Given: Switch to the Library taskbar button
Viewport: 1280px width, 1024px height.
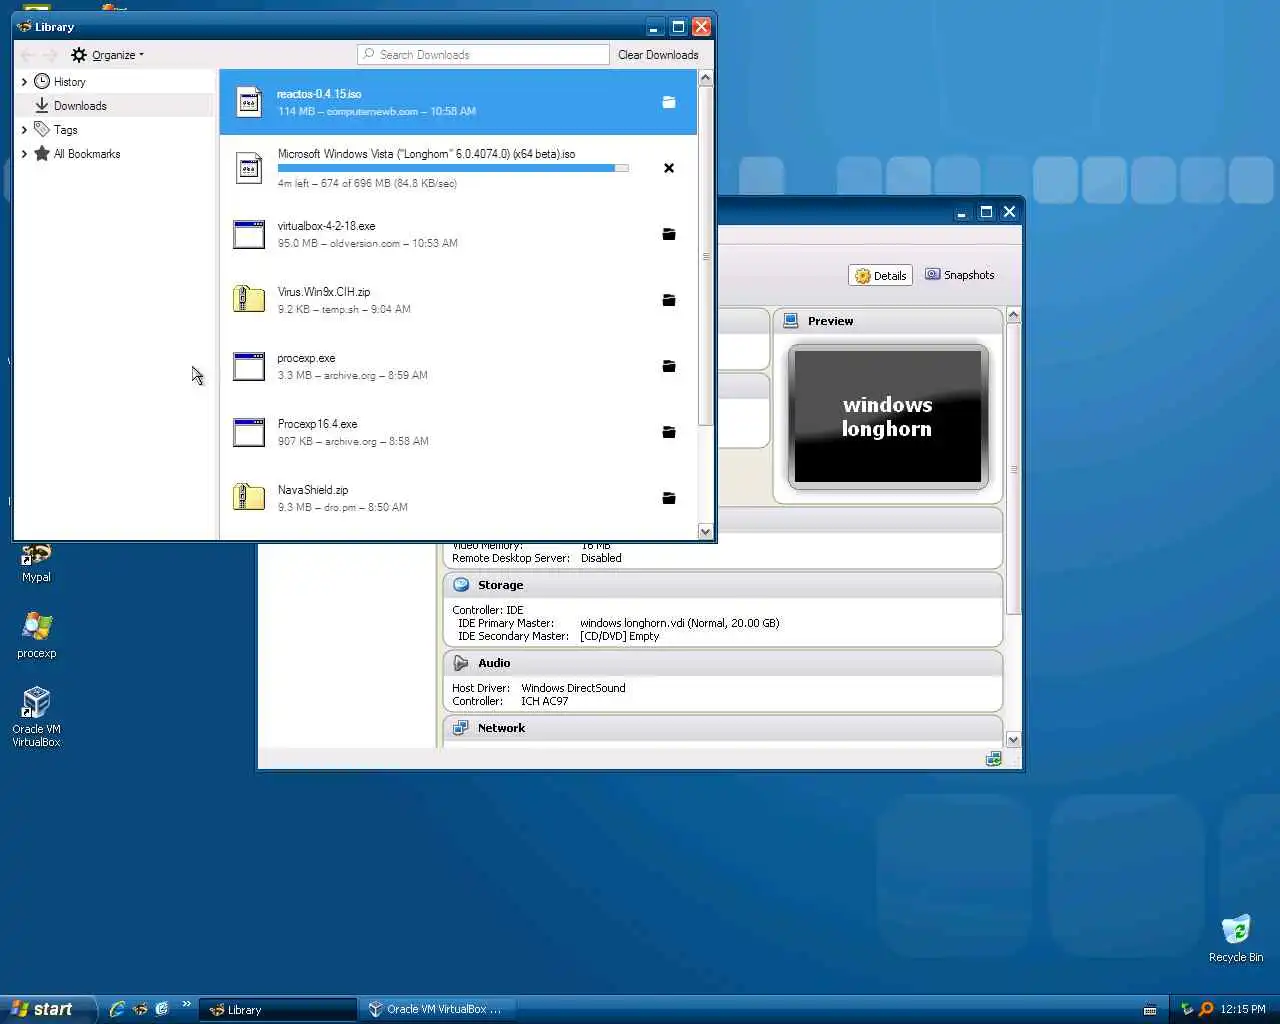Looking at the screenshot, I should [x=277, y=1009].
